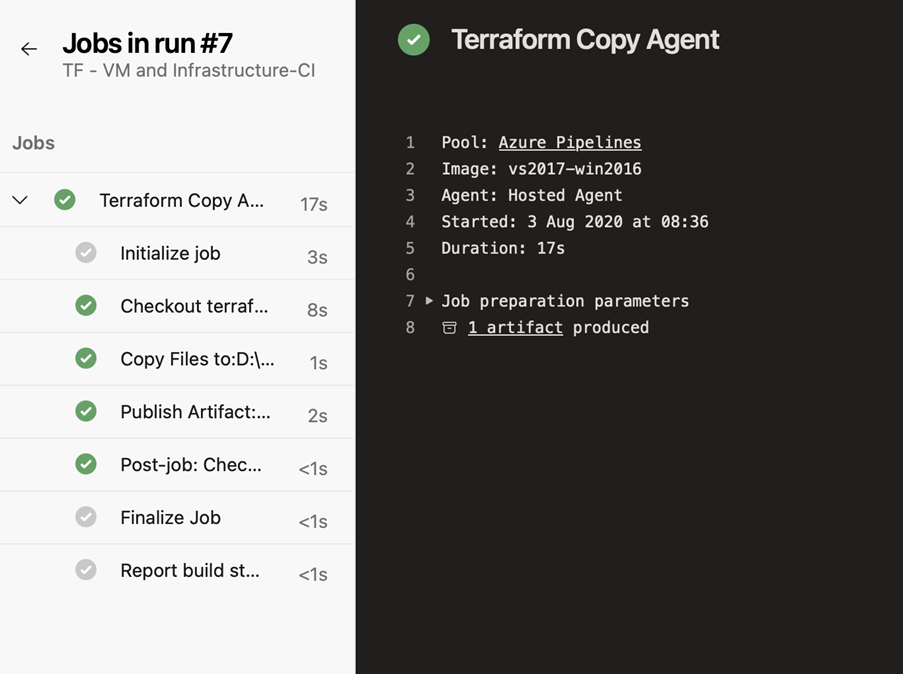Screen dimensions: 903x674
Task: Open the Initialize job step log
Action: click(x=177, y=253)
